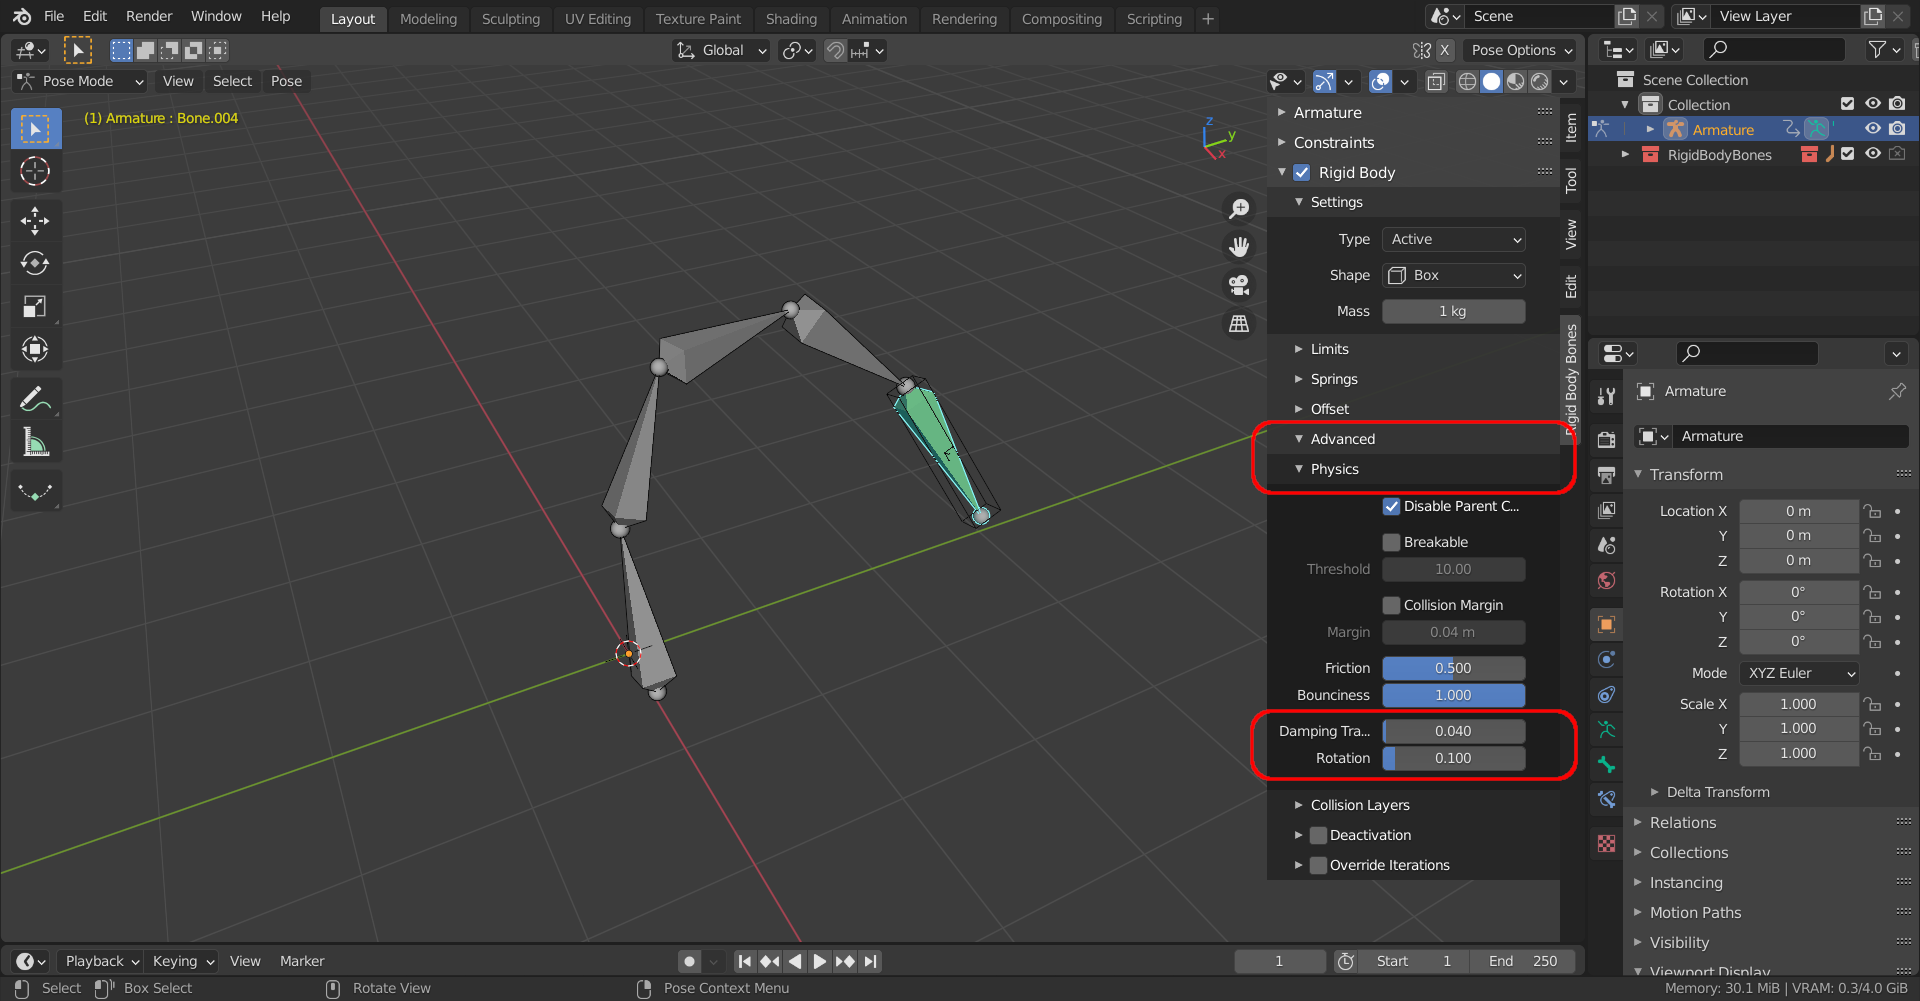Open the Pose menu in viewport header
Screen dimensions: 1920x1001
pyautogui.click(x=286, y=81)
